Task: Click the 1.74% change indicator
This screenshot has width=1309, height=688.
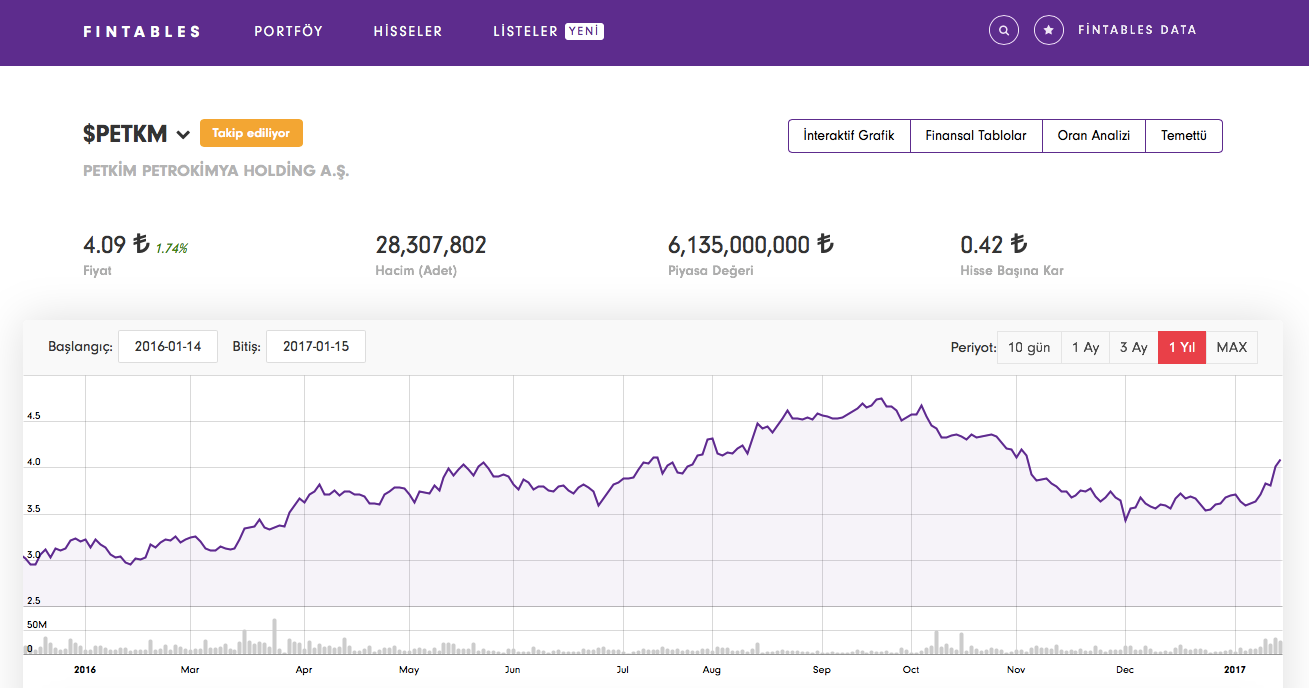Action: 171,248
